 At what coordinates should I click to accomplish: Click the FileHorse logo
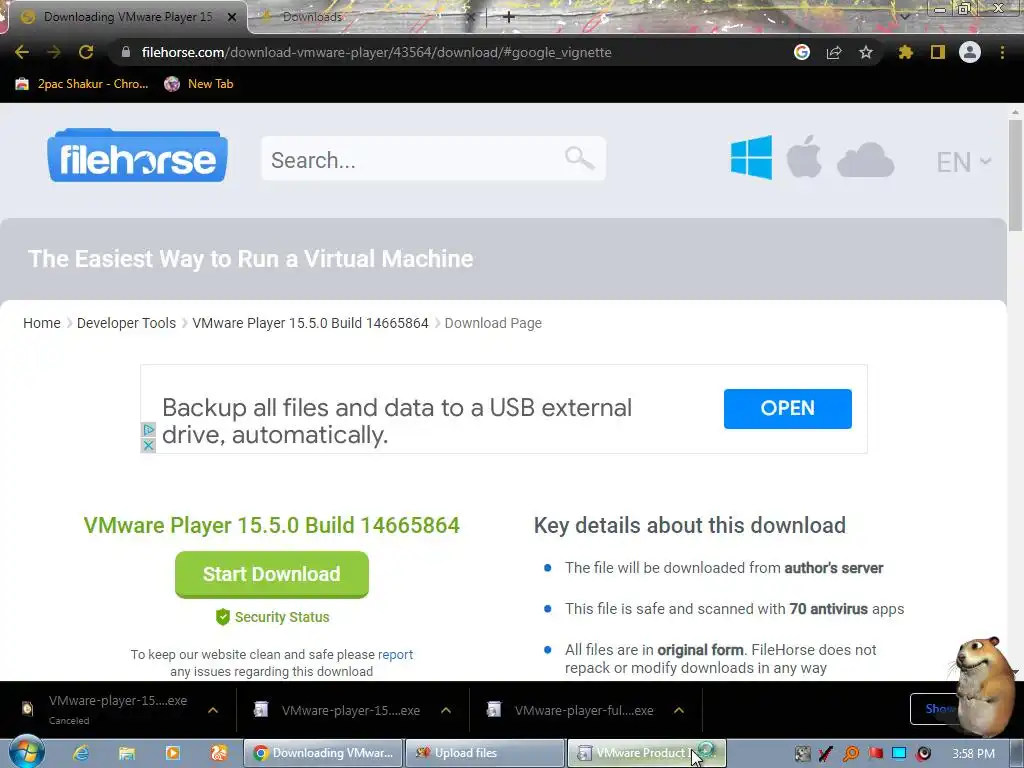[137, 155]
